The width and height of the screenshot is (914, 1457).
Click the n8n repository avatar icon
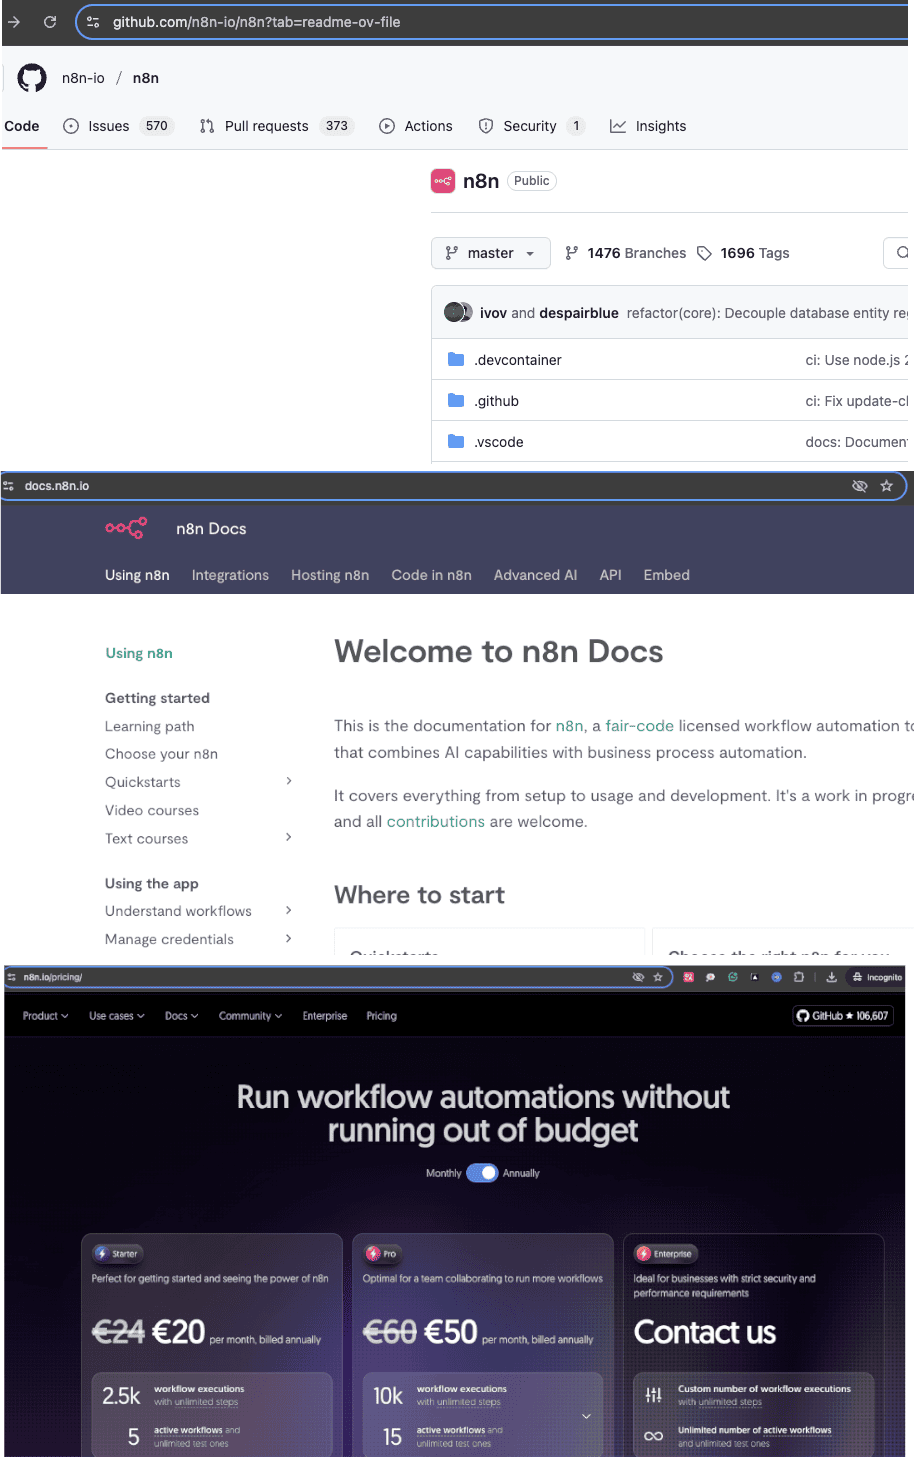coord(443,181)
